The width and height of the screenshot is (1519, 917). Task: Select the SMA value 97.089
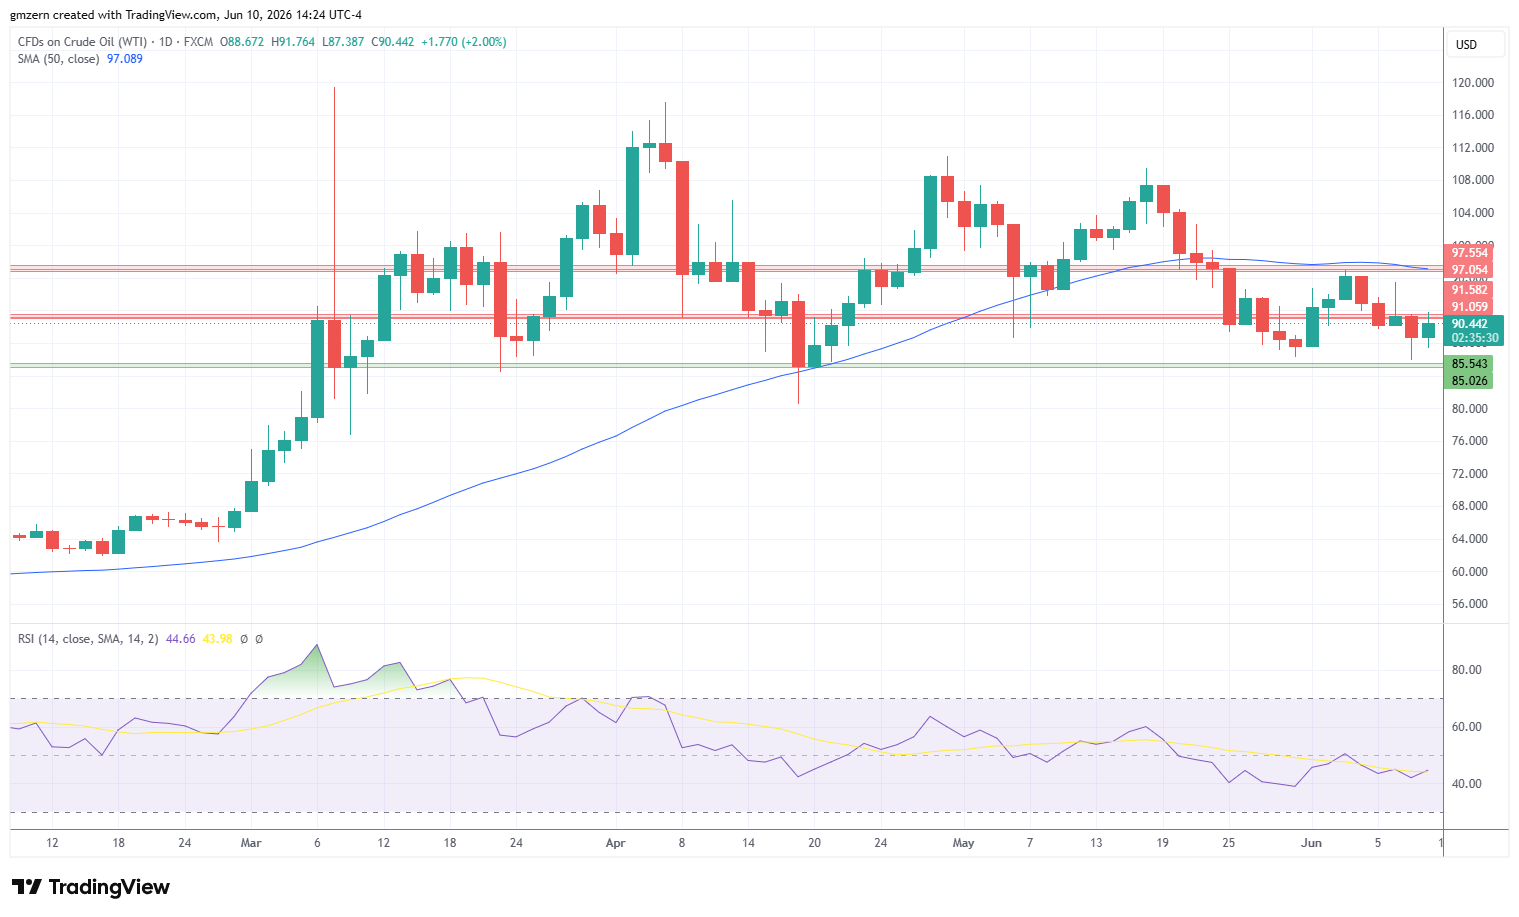pyautogui.click(x=125, y=59)
